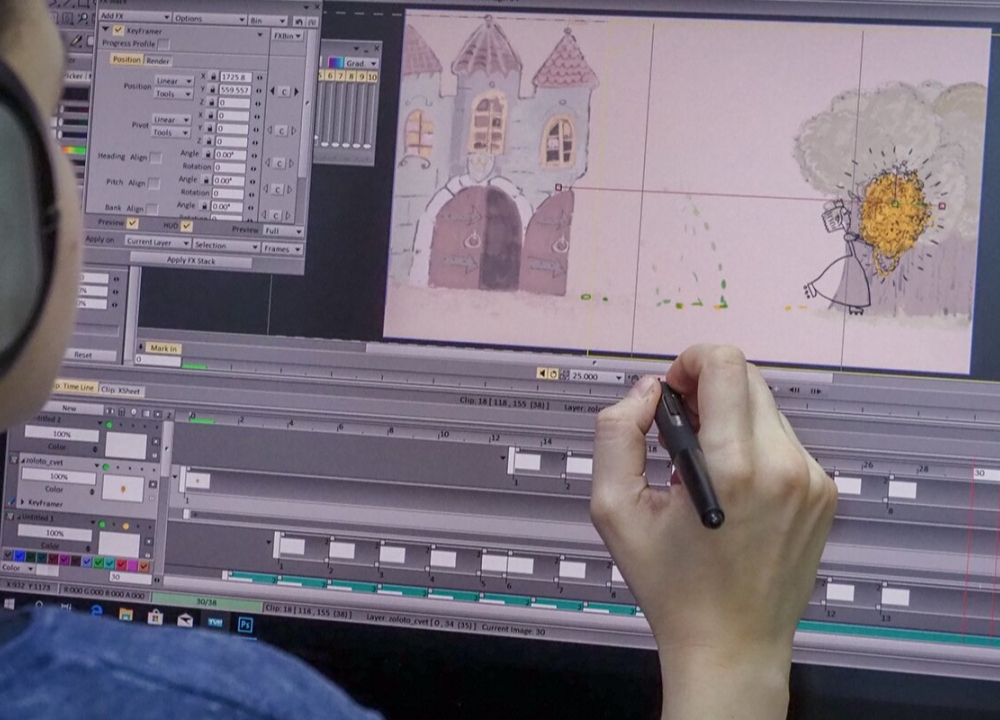The height and width of the screenshot is (720, 1000).
Task: Tick the Bank Align checkbox
Action: (151, 209)
